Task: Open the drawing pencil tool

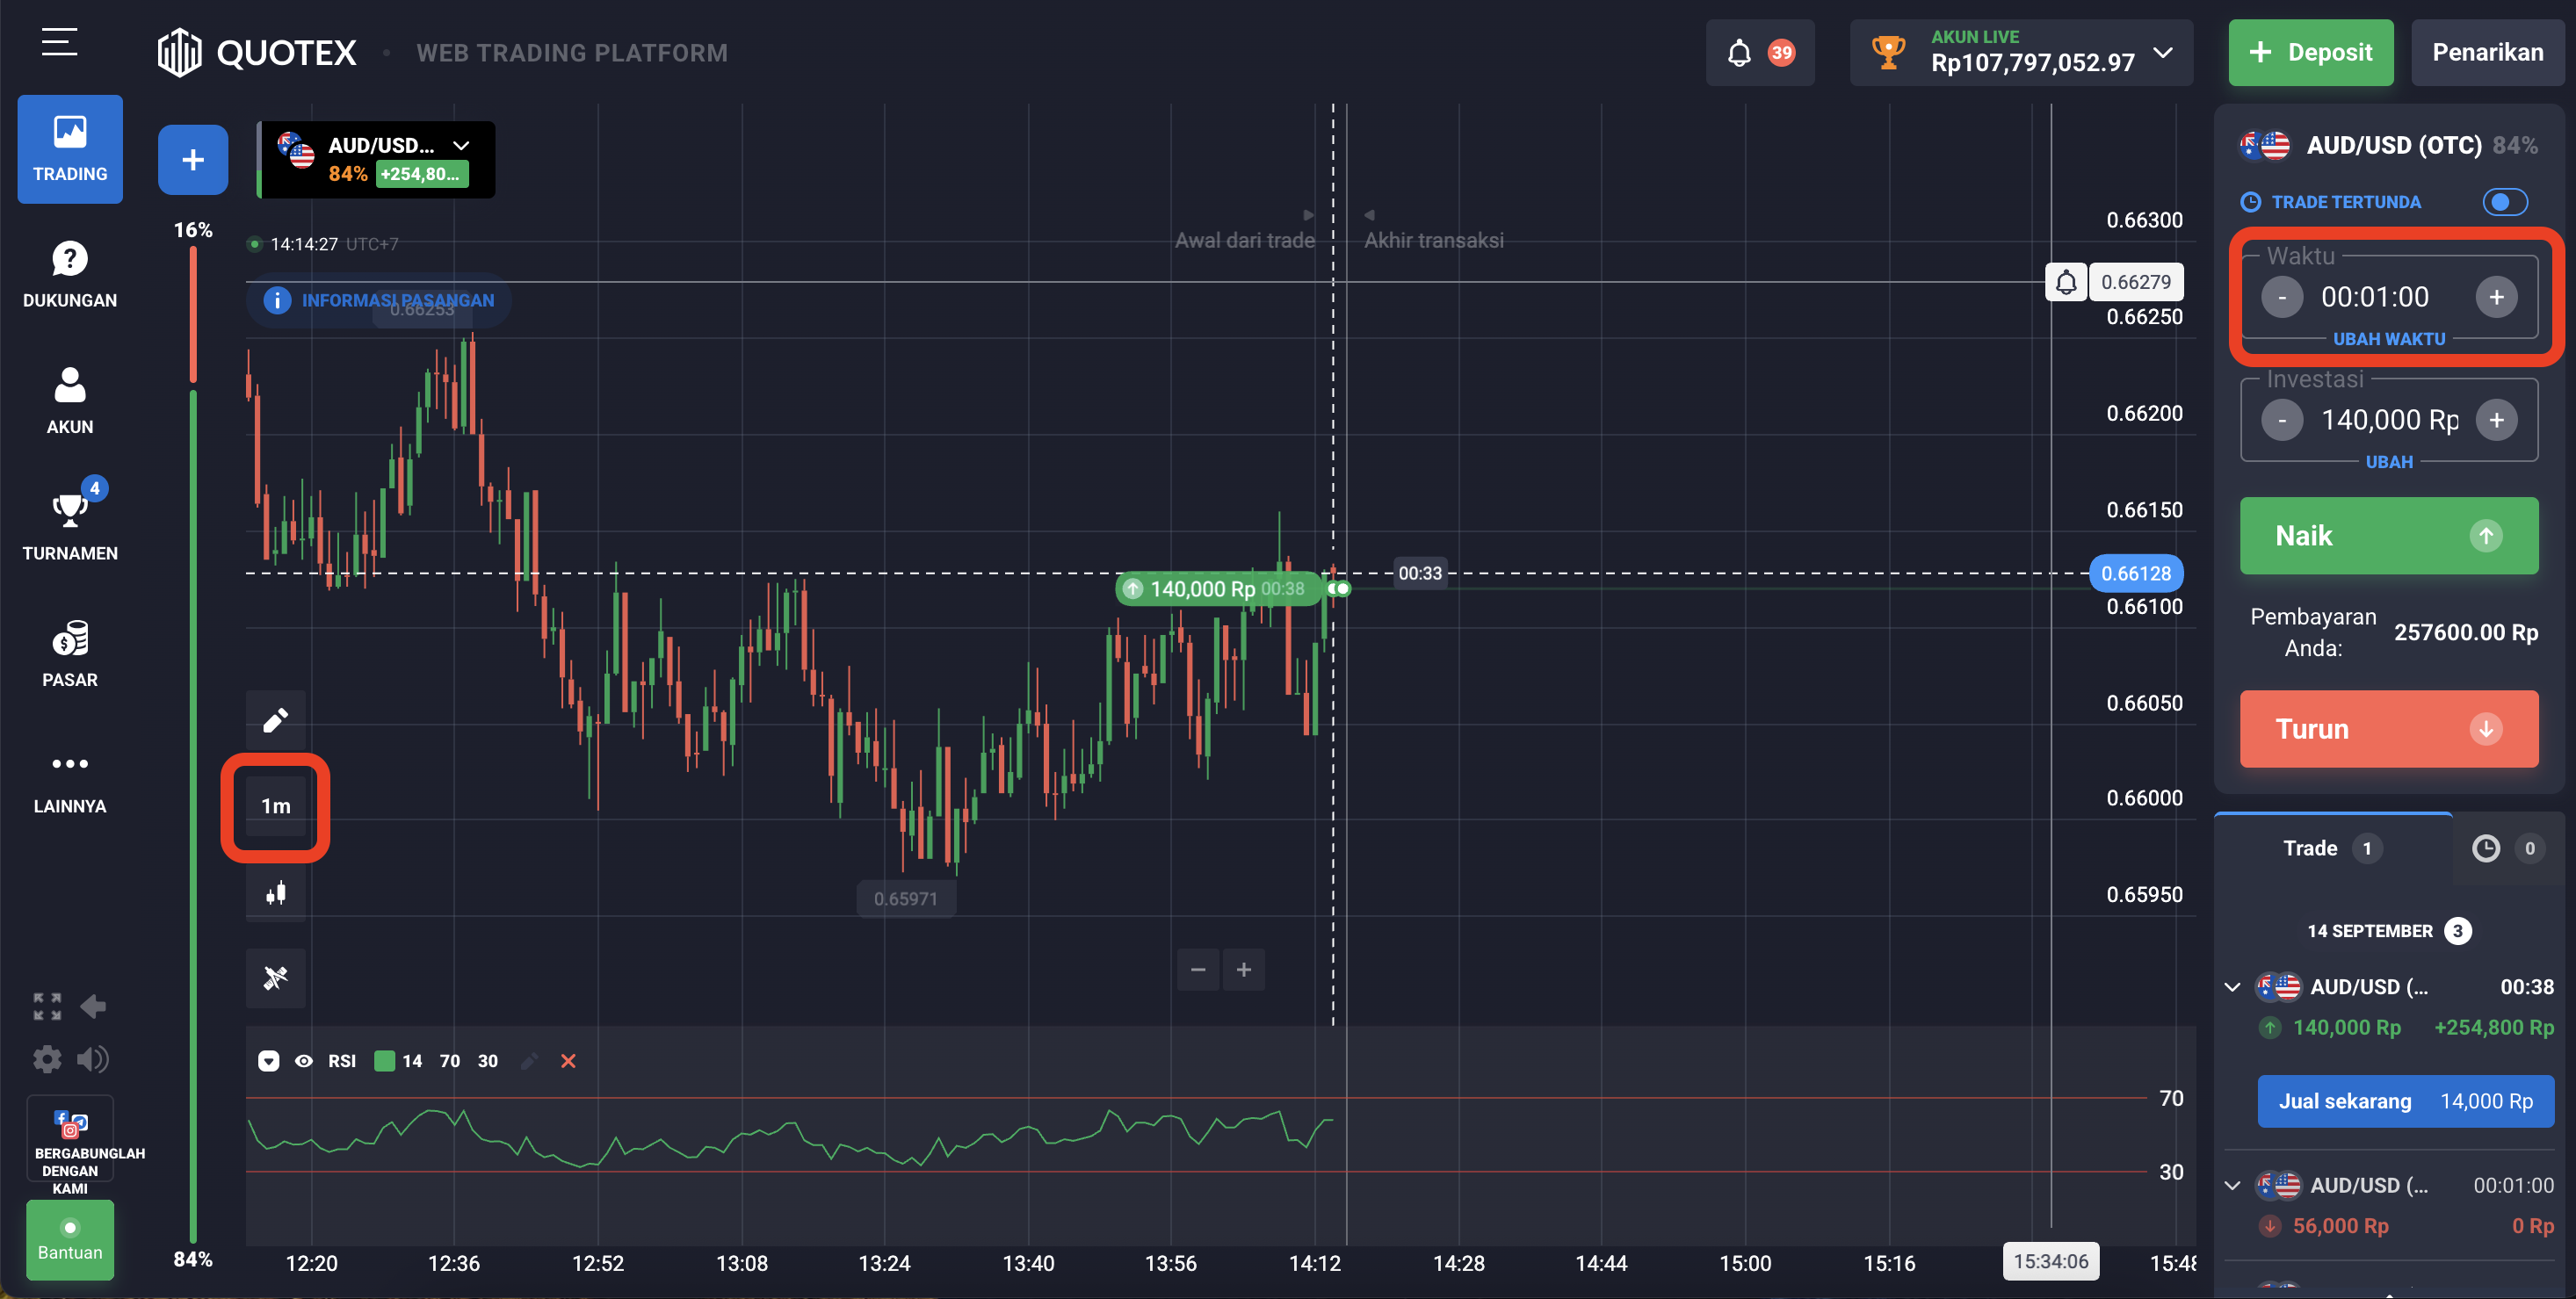Action: coord(275,720)
